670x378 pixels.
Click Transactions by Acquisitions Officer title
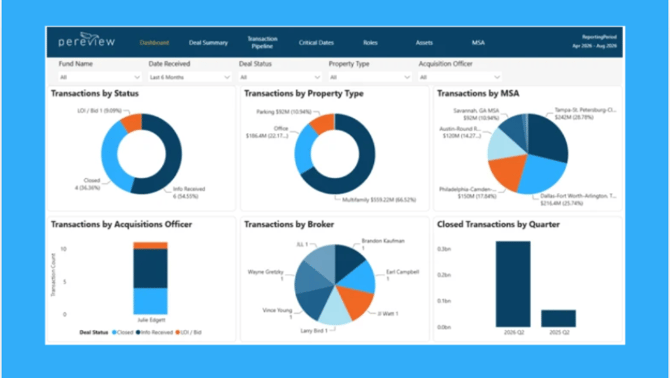[x=121, y=224]
